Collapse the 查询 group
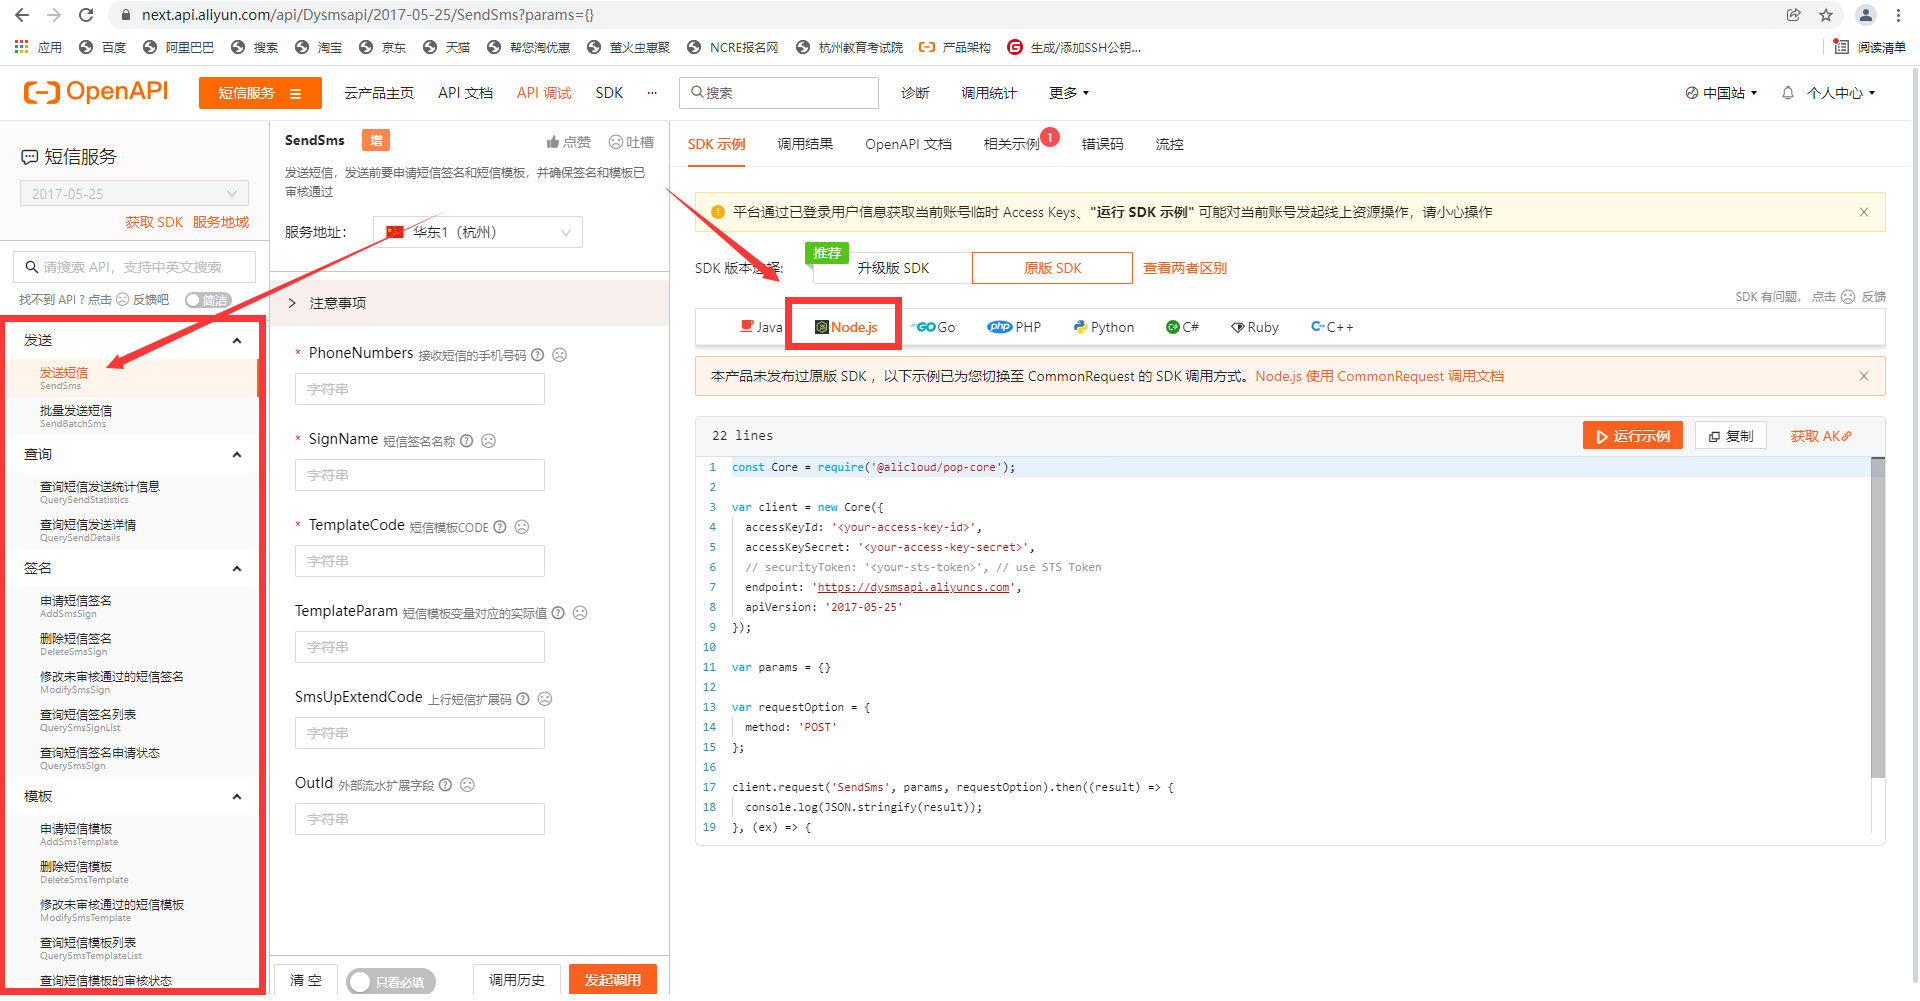 pos(237,455)
